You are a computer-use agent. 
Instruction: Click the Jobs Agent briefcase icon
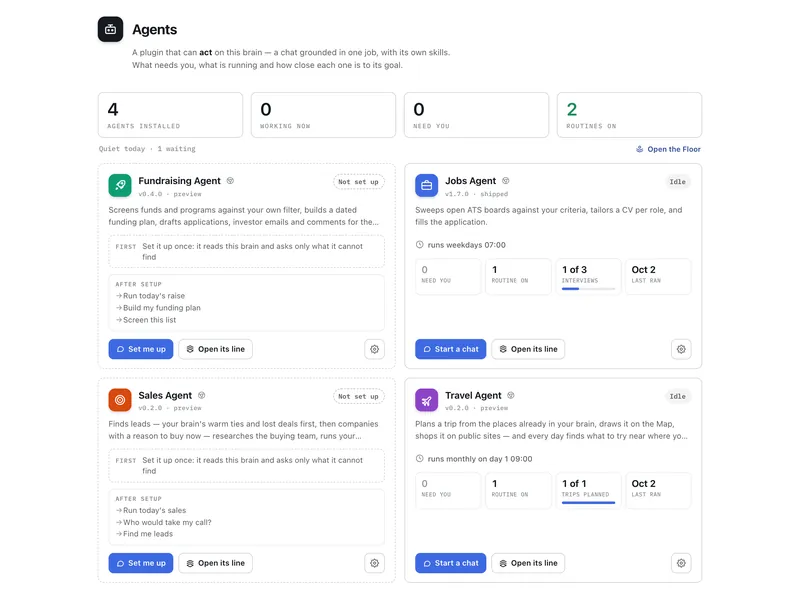coord(427,185)
